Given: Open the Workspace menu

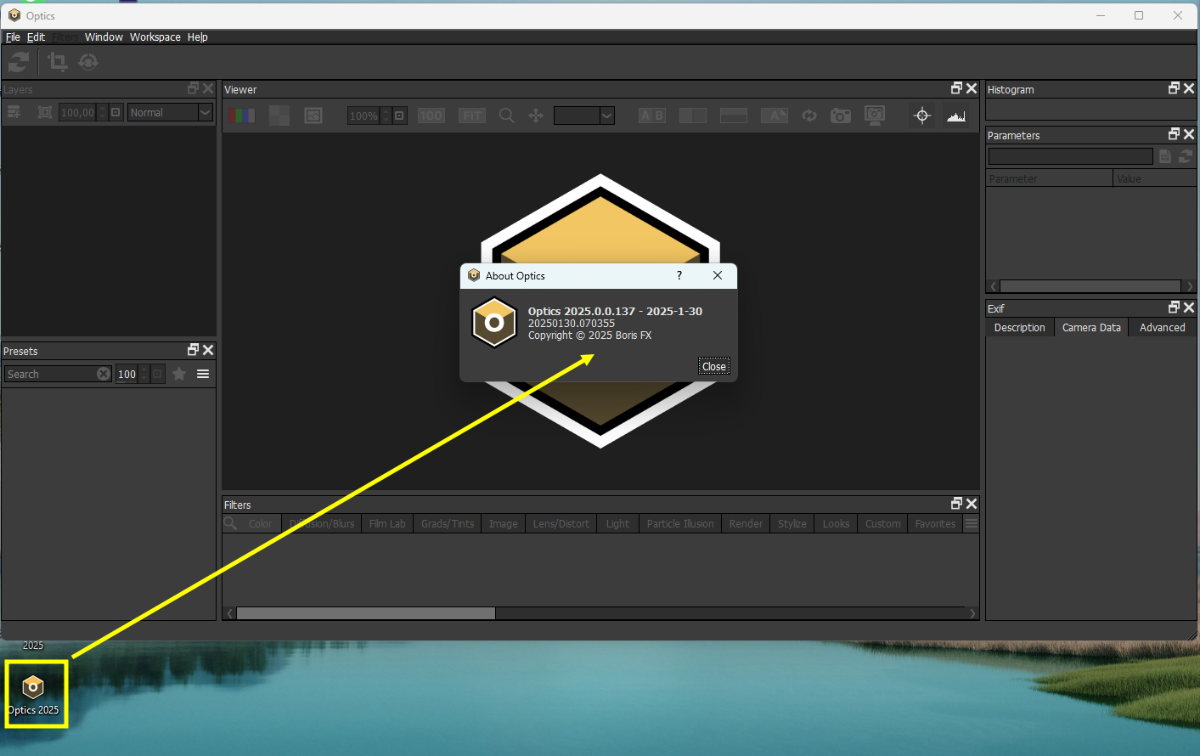Looking at the screenshot, I should point(155,37).
